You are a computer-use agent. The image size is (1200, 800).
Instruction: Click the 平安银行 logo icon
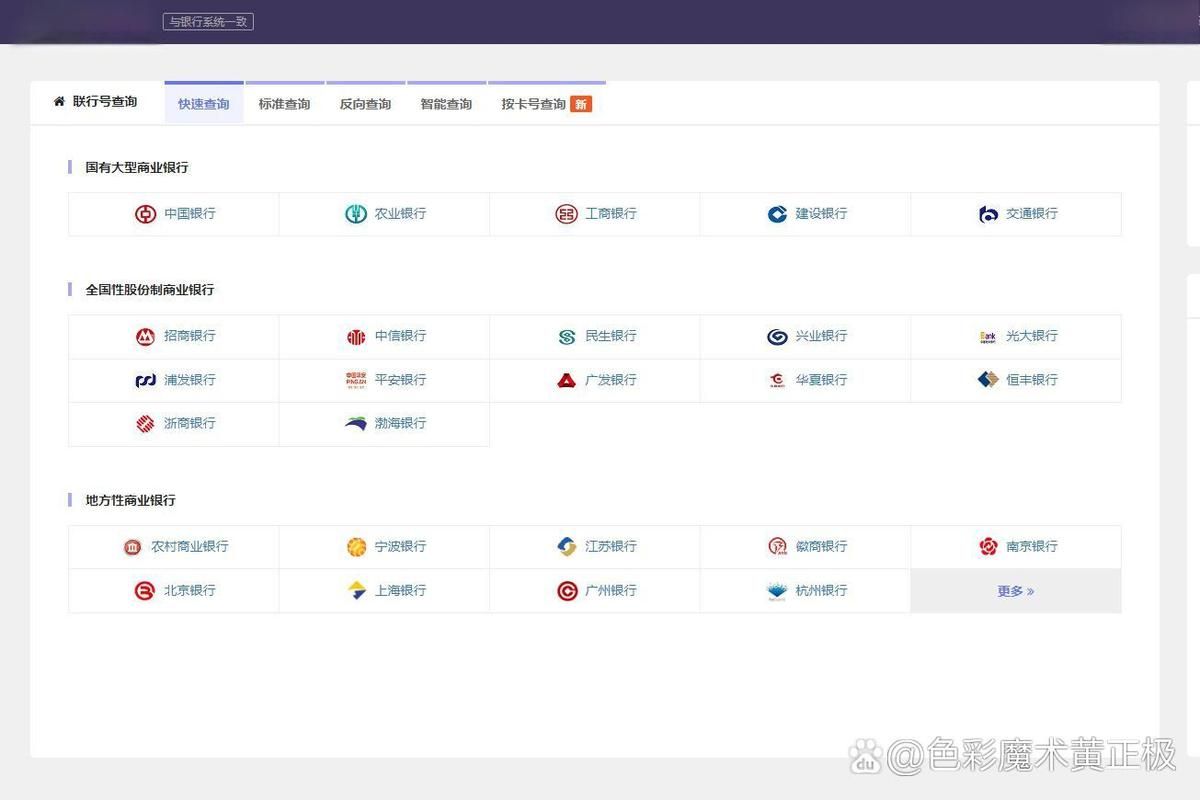(x=356, y=380)
